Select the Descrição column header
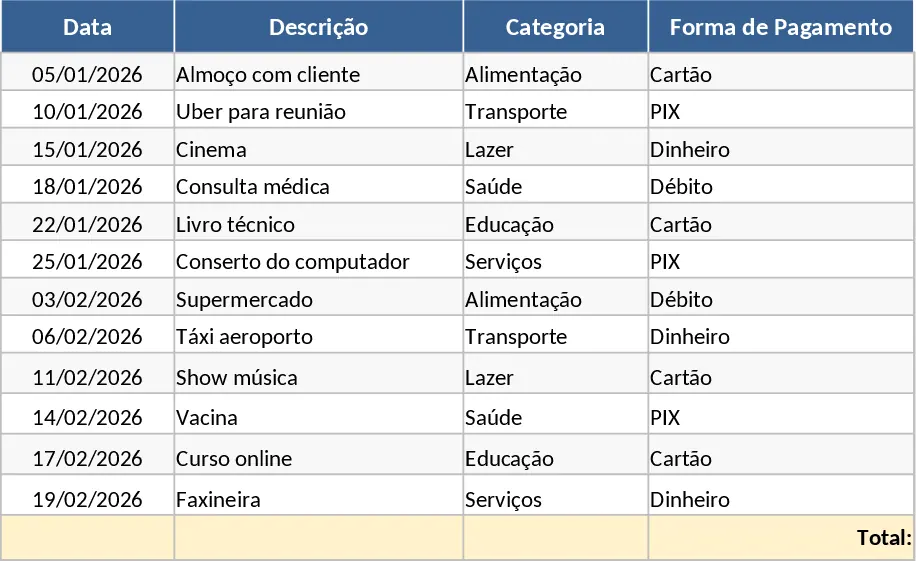The height and width of the screenshot is (561, 916). [318, 27]
